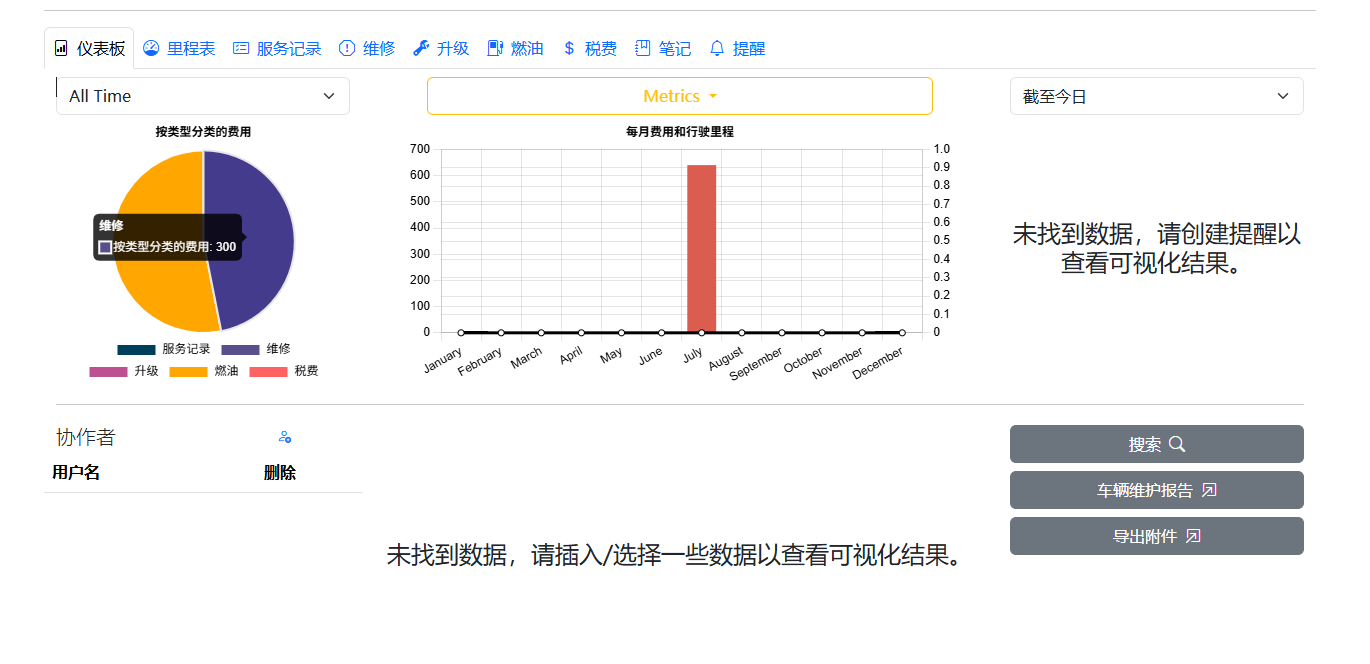
Task: Click the external-link icon beside 车辆维护报告
Action: coord(1209,490)
